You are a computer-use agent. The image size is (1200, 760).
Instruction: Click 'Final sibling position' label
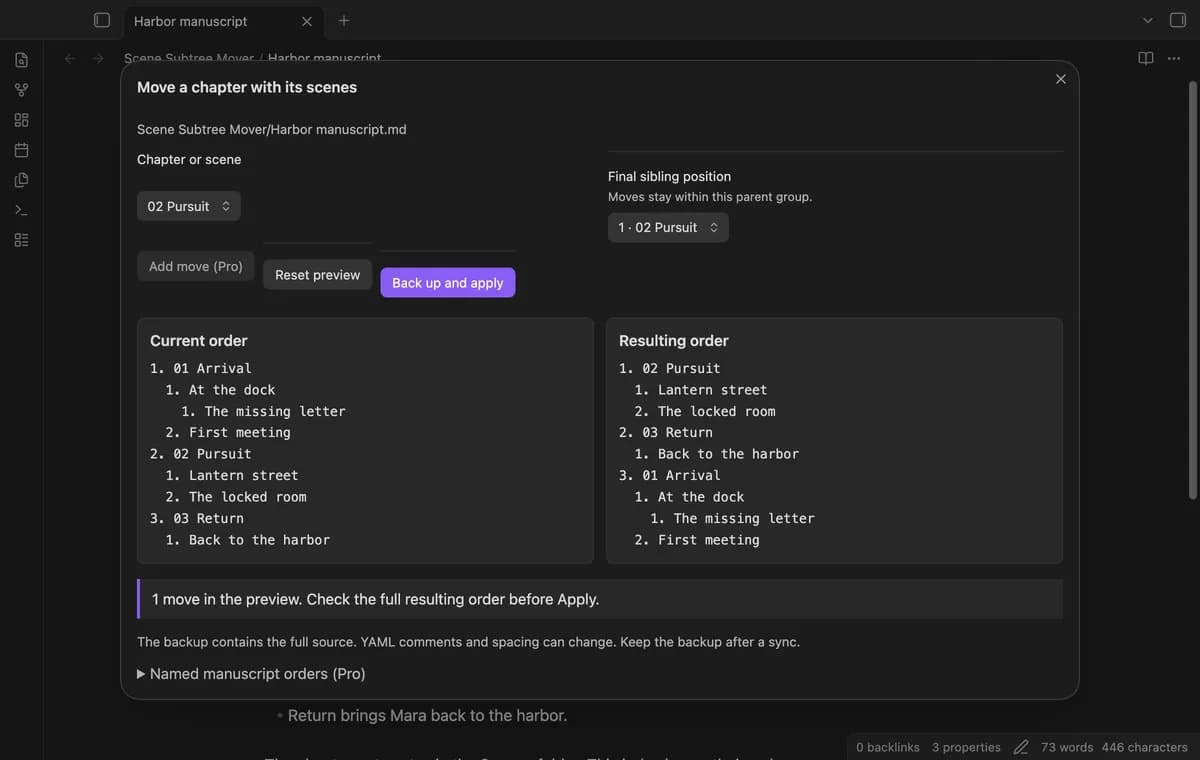coord(669,176)
